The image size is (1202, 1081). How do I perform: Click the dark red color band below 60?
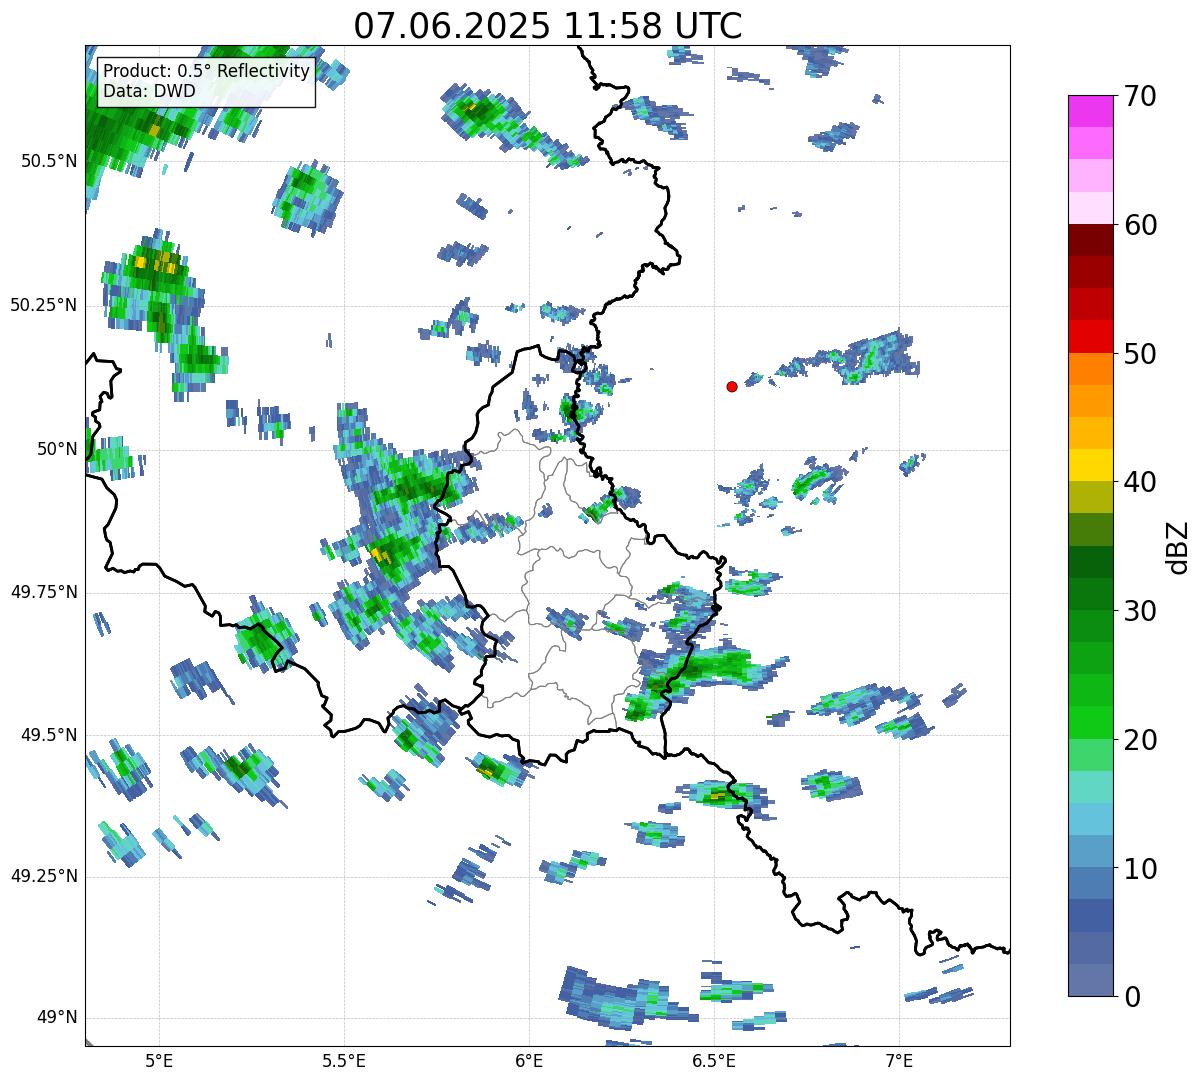coord(1089,240)
